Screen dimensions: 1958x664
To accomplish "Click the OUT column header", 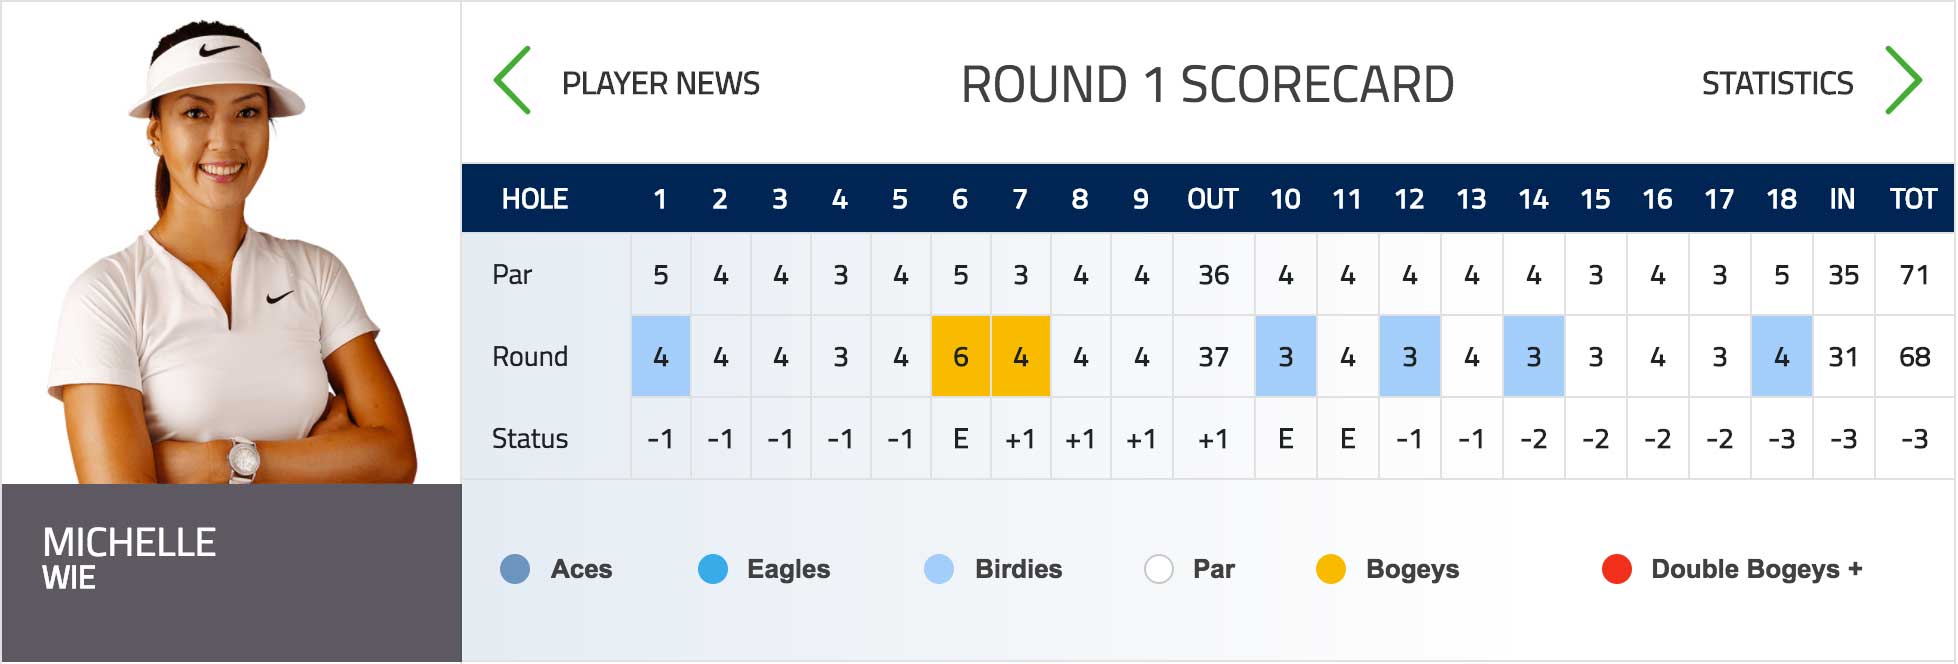I will coord(1213,199).
